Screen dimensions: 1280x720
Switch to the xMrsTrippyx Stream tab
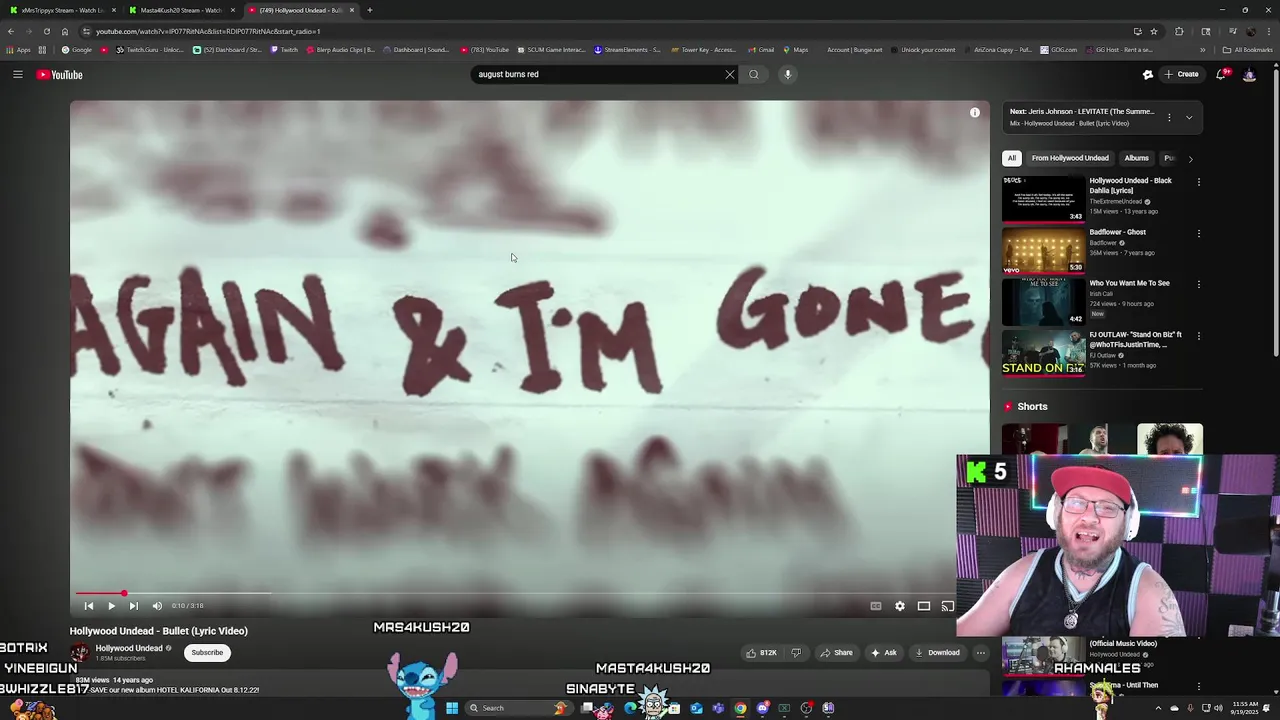tap(62, 10)
